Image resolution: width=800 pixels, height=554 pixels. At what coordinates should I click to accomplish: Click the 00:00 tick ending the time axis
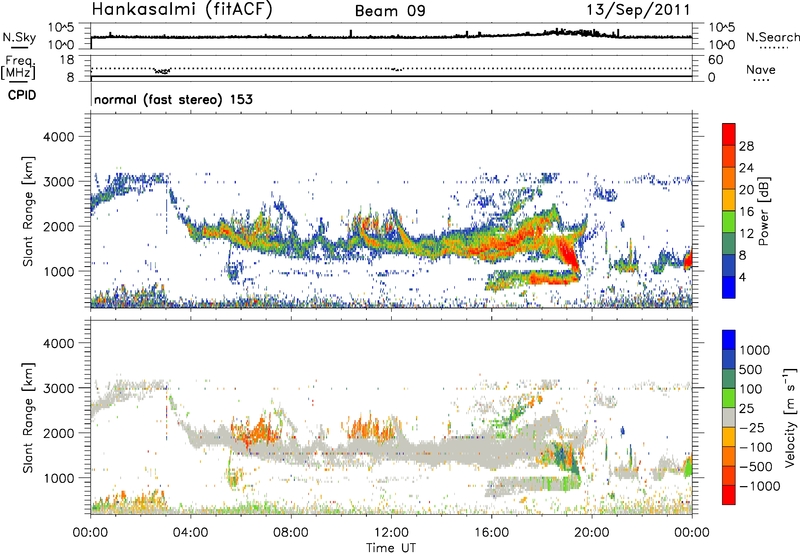point(692,533)
